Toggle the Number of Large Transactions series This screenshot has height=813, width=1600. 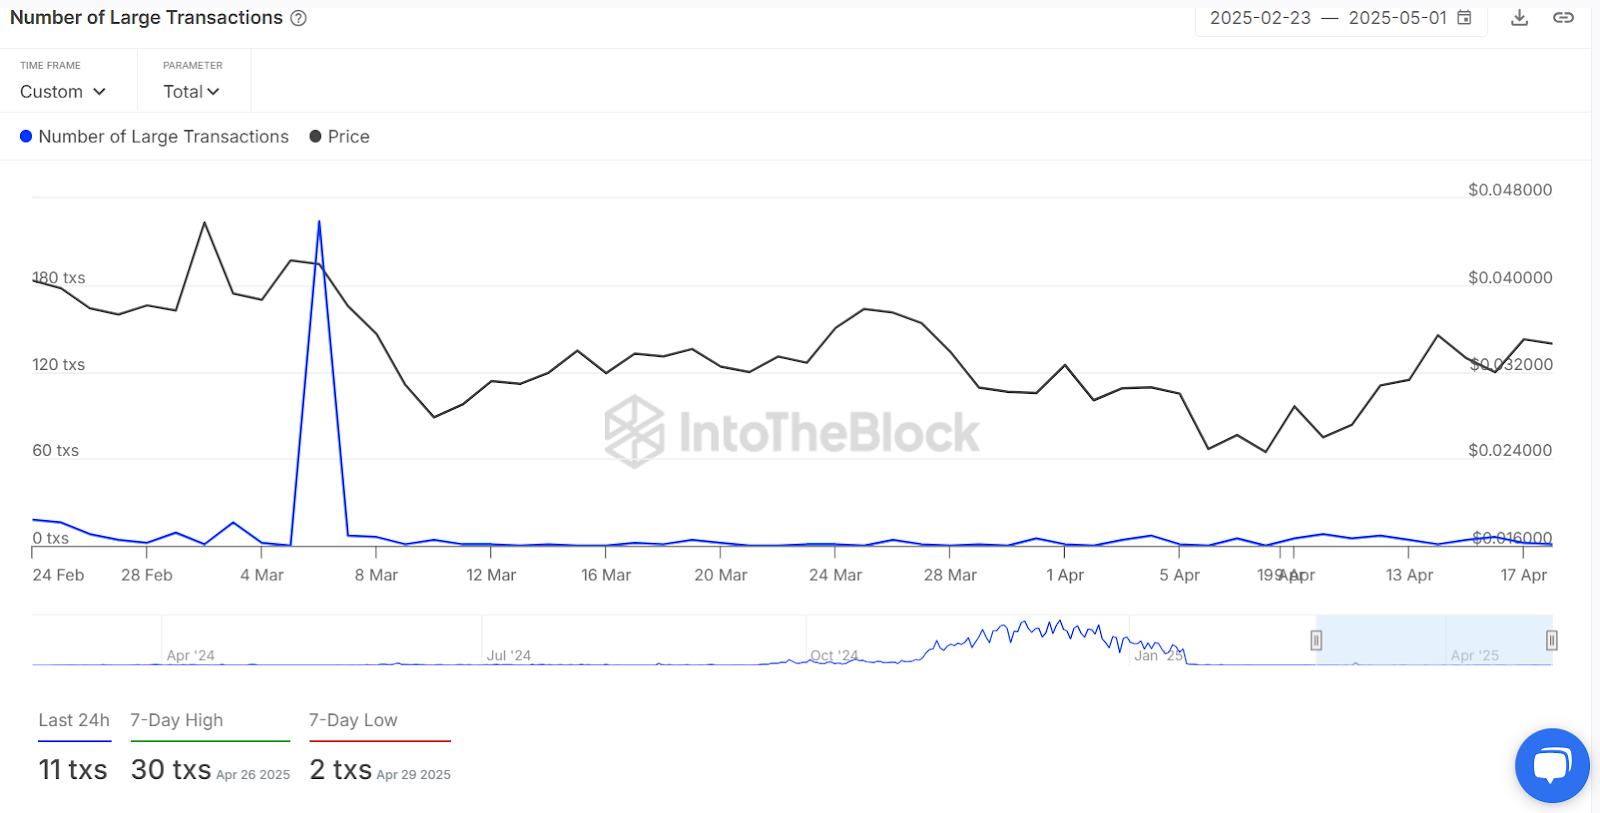point(163,137)
